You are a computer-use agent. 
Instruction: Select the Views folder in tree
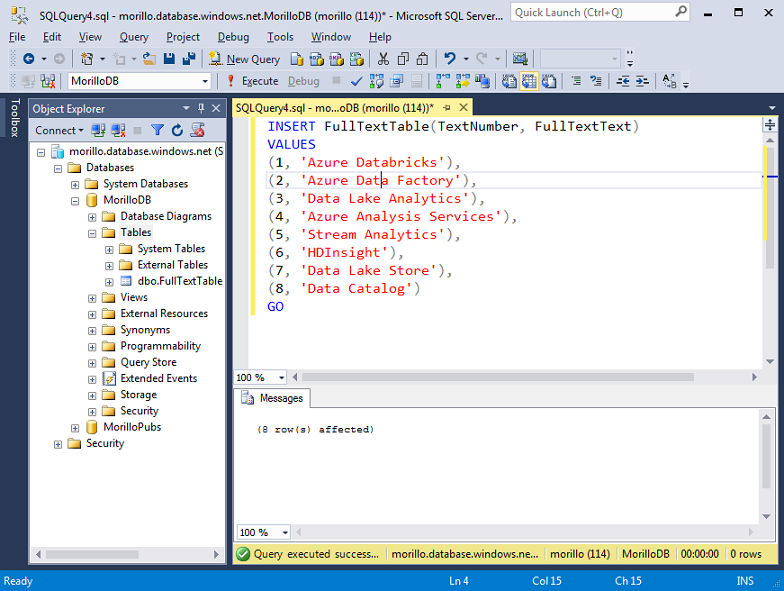(x=134, y=298)
